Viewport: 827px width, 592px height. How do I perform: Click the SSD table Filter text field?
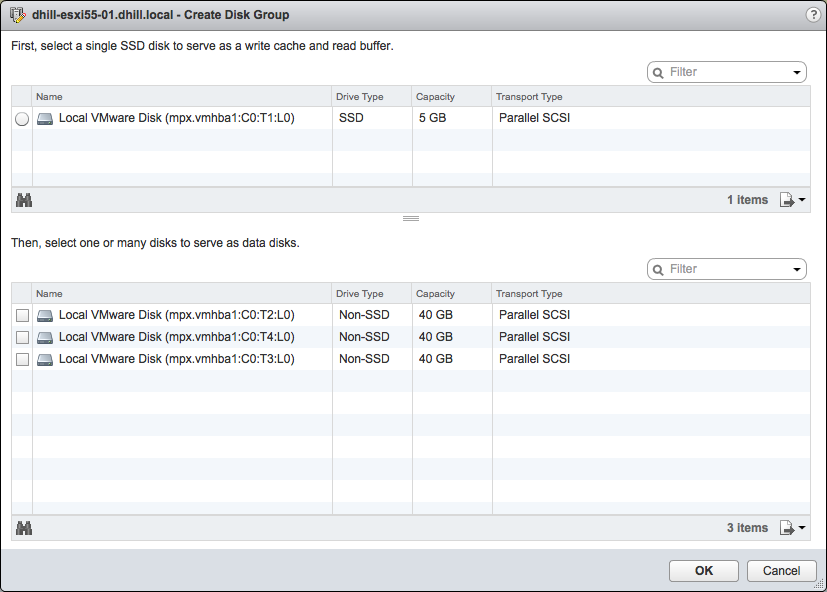pyautogui.click(x=728, y=72)
